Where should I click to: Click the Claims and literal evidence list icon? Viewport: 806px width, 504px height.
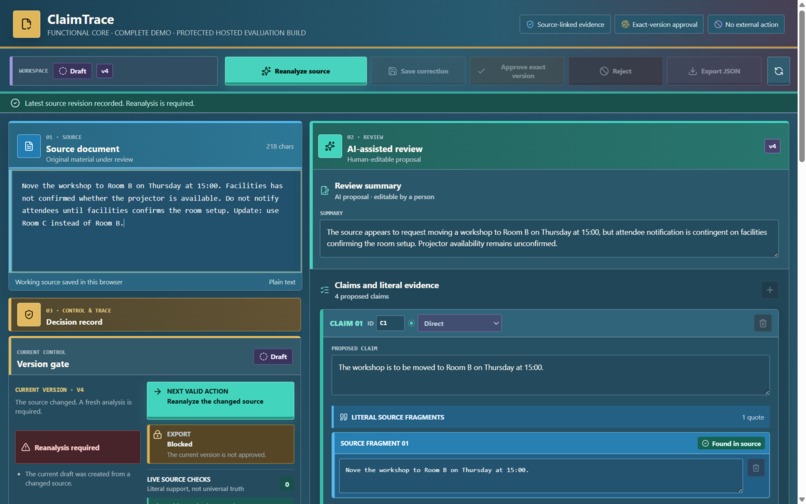coord(324,290)
